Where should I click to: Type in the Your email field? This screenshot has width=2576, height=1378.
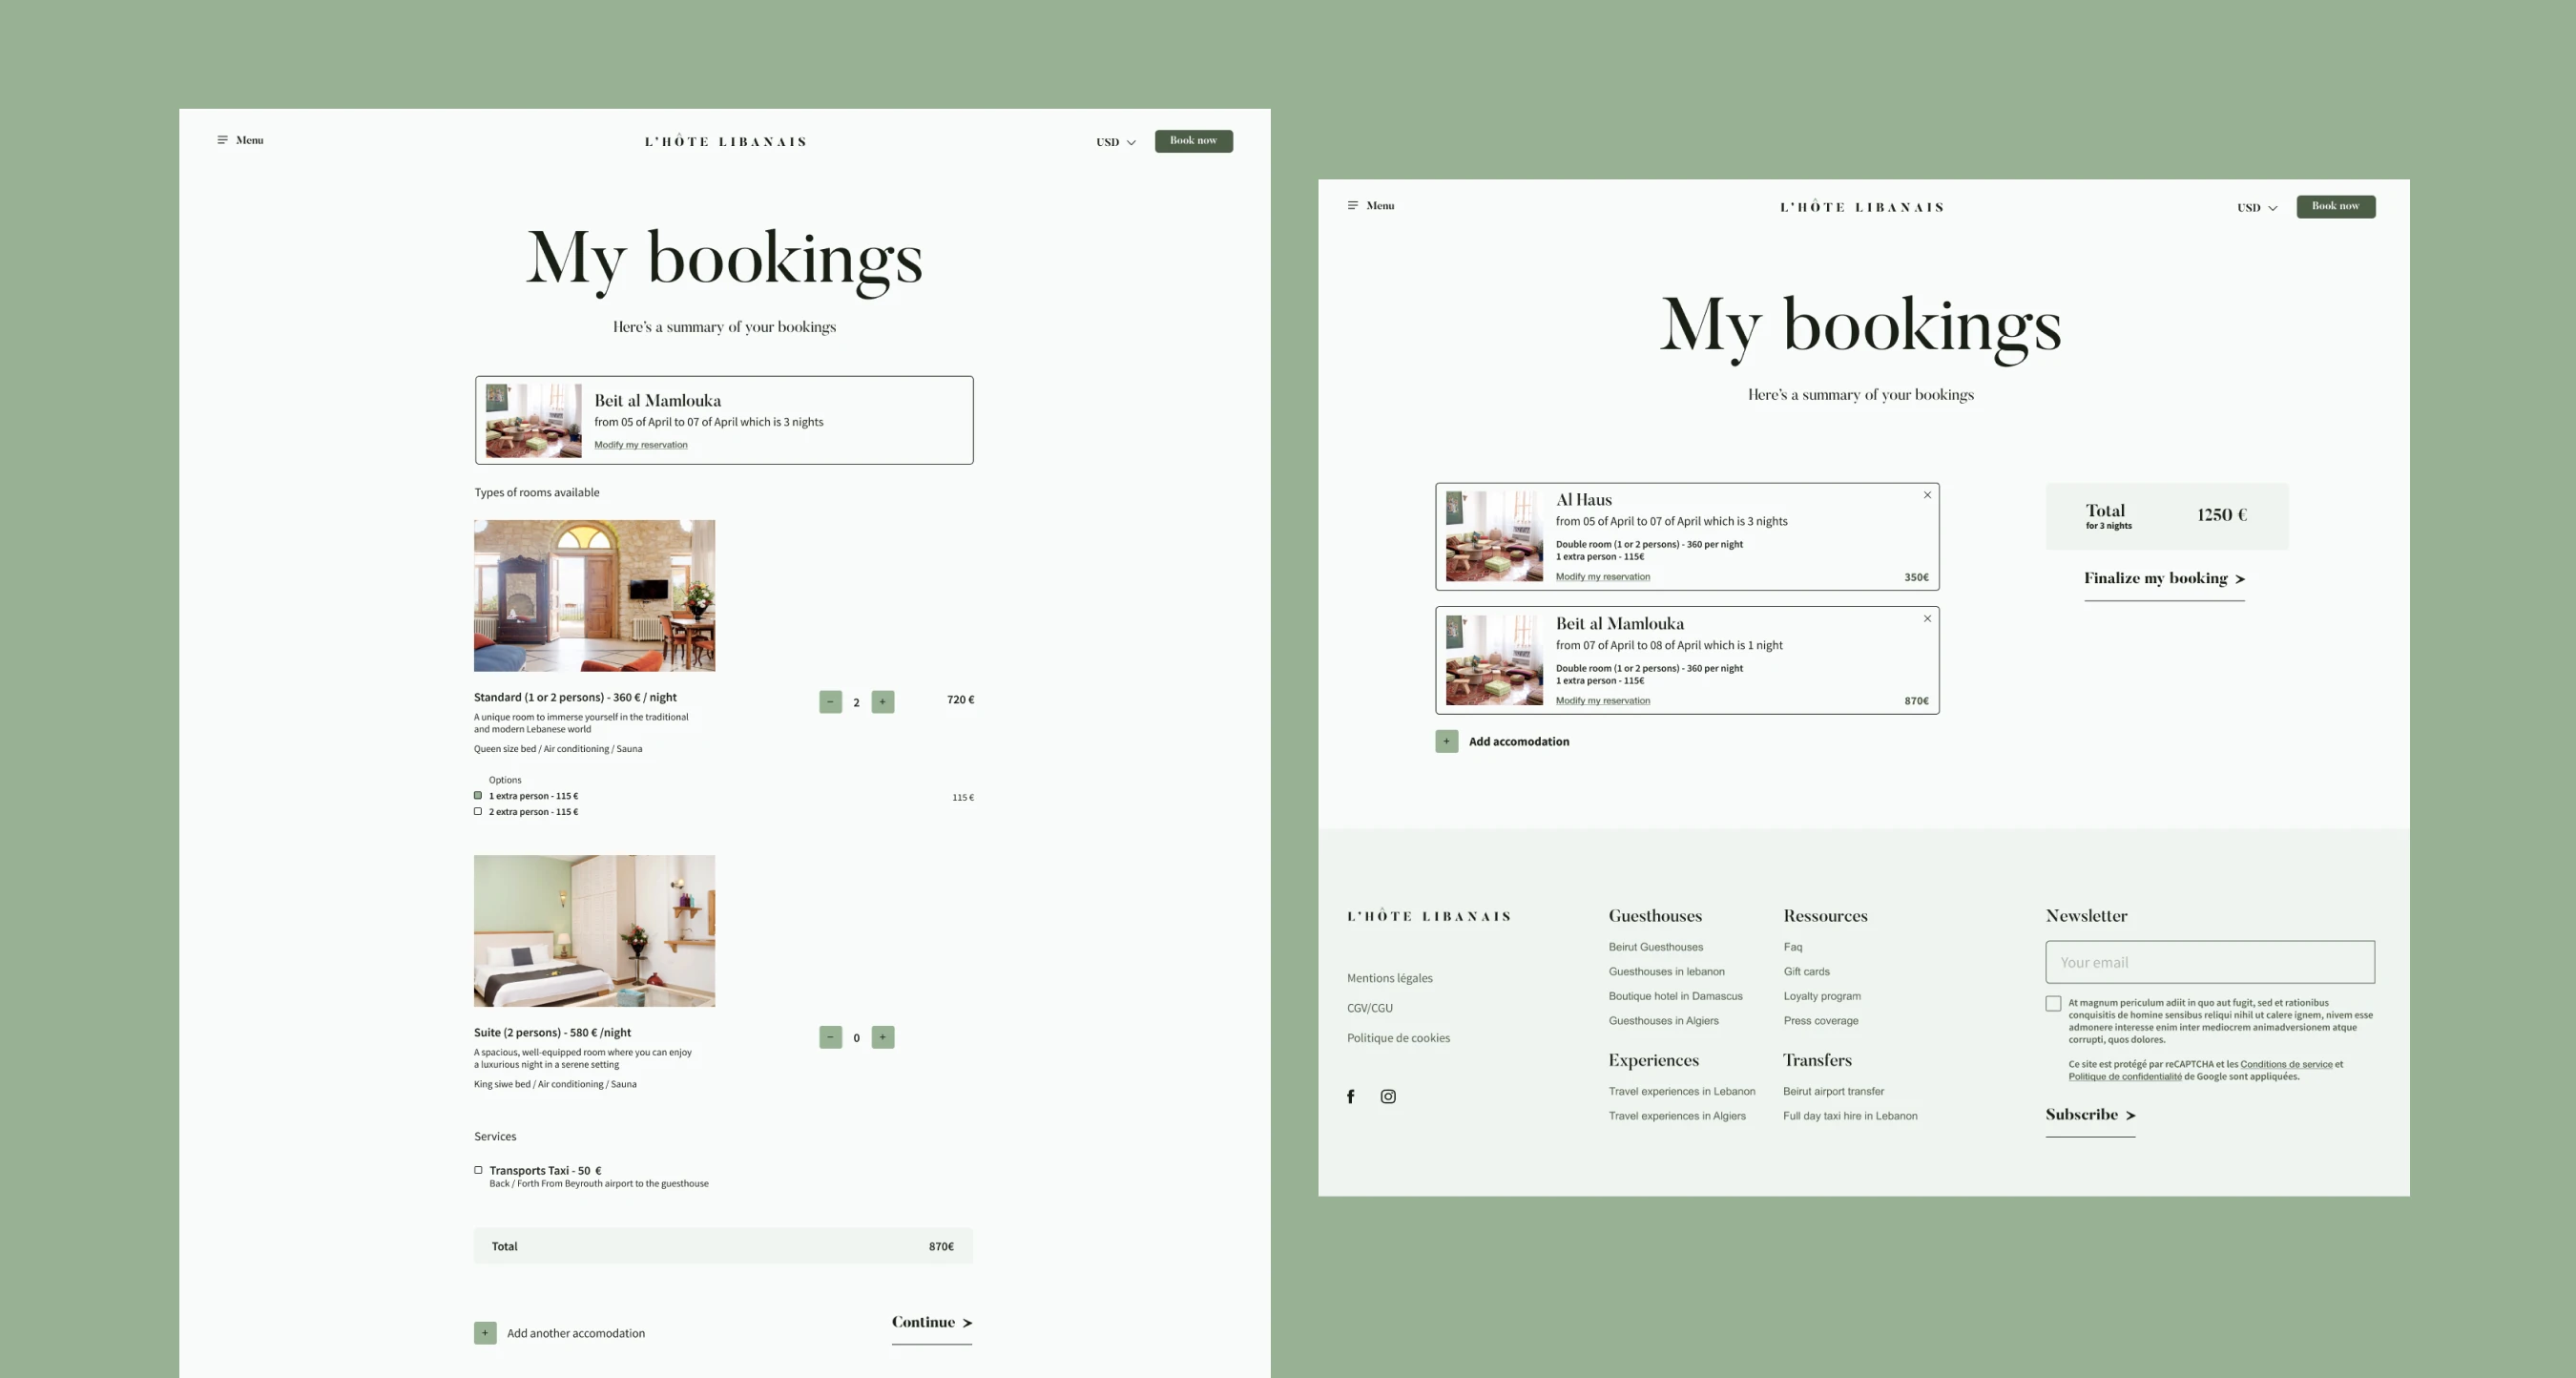(2209, 962)
